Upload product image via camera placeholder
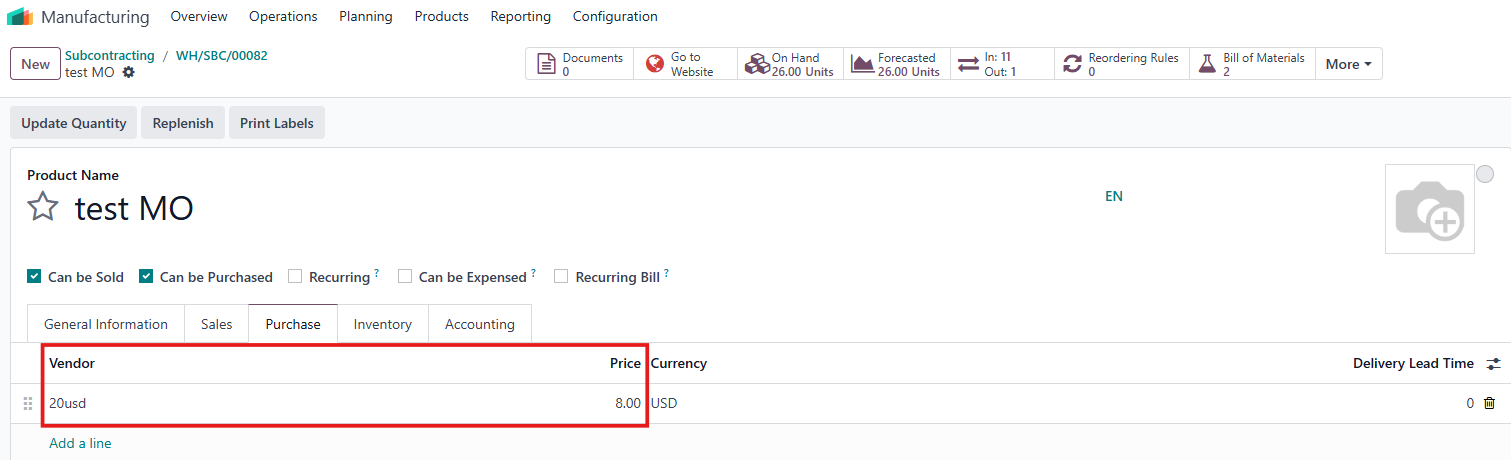The image size is (1511, 460). 1428,209
